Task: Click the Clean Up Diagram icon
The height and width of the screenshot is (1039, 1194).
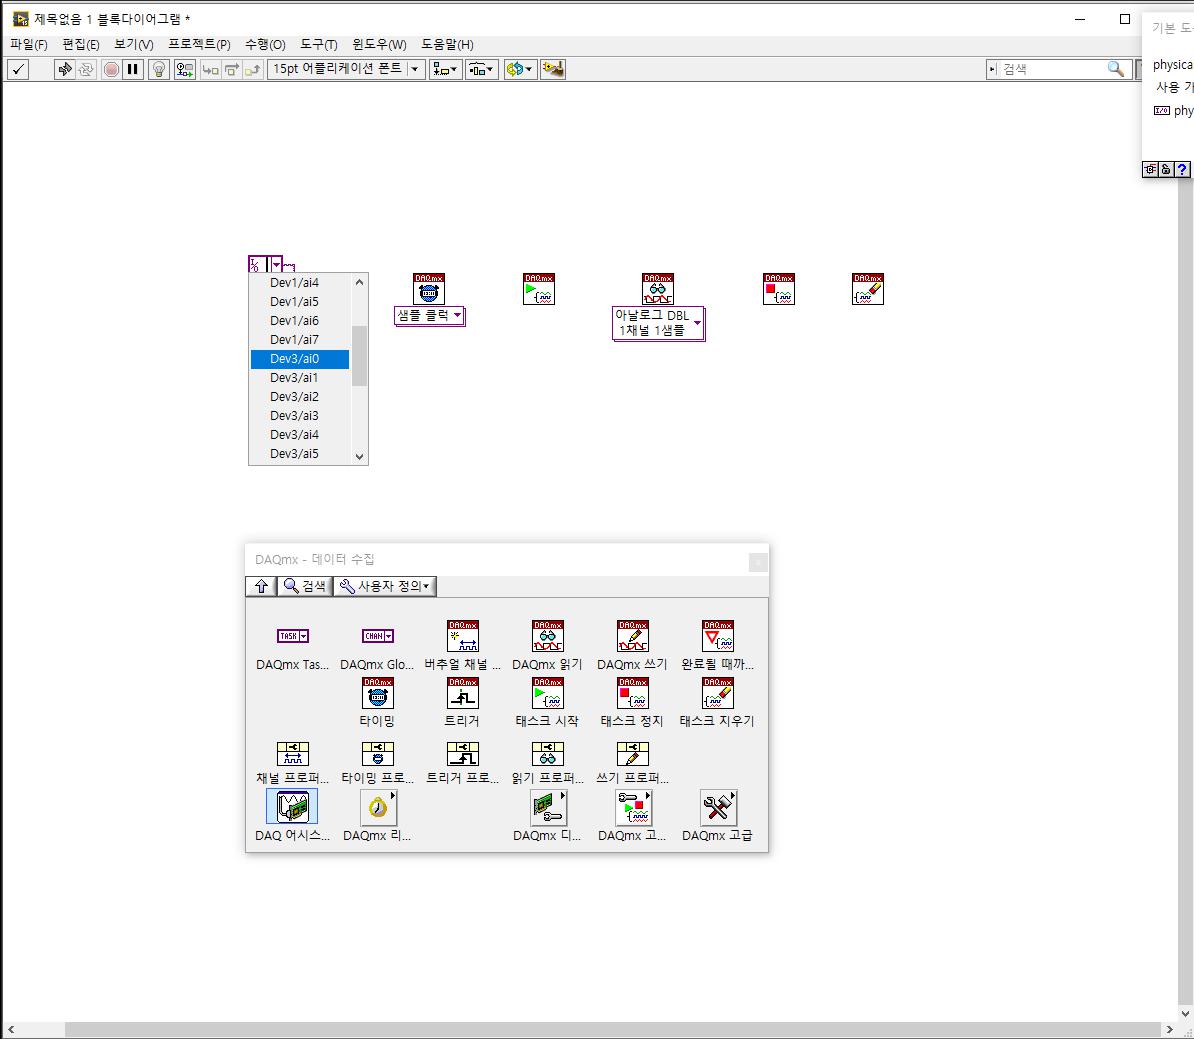Action: (x=553, y=69)
